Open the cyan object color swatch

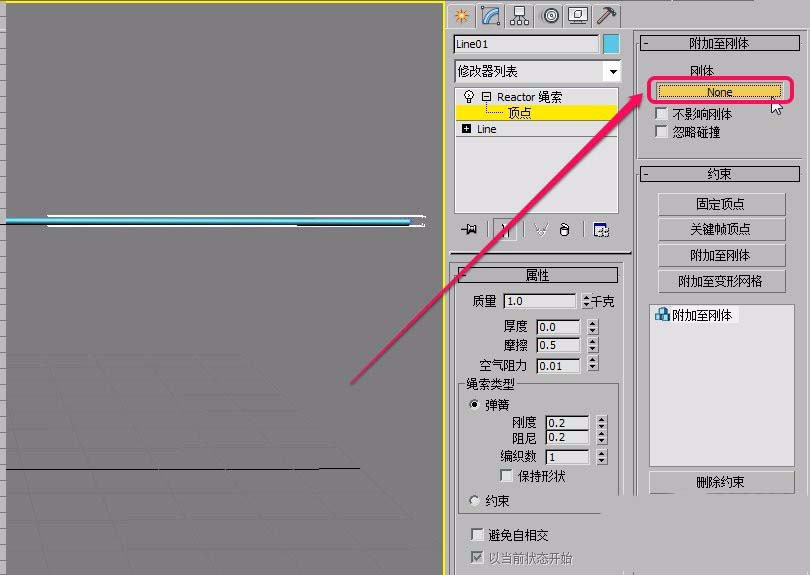(611, 44)
